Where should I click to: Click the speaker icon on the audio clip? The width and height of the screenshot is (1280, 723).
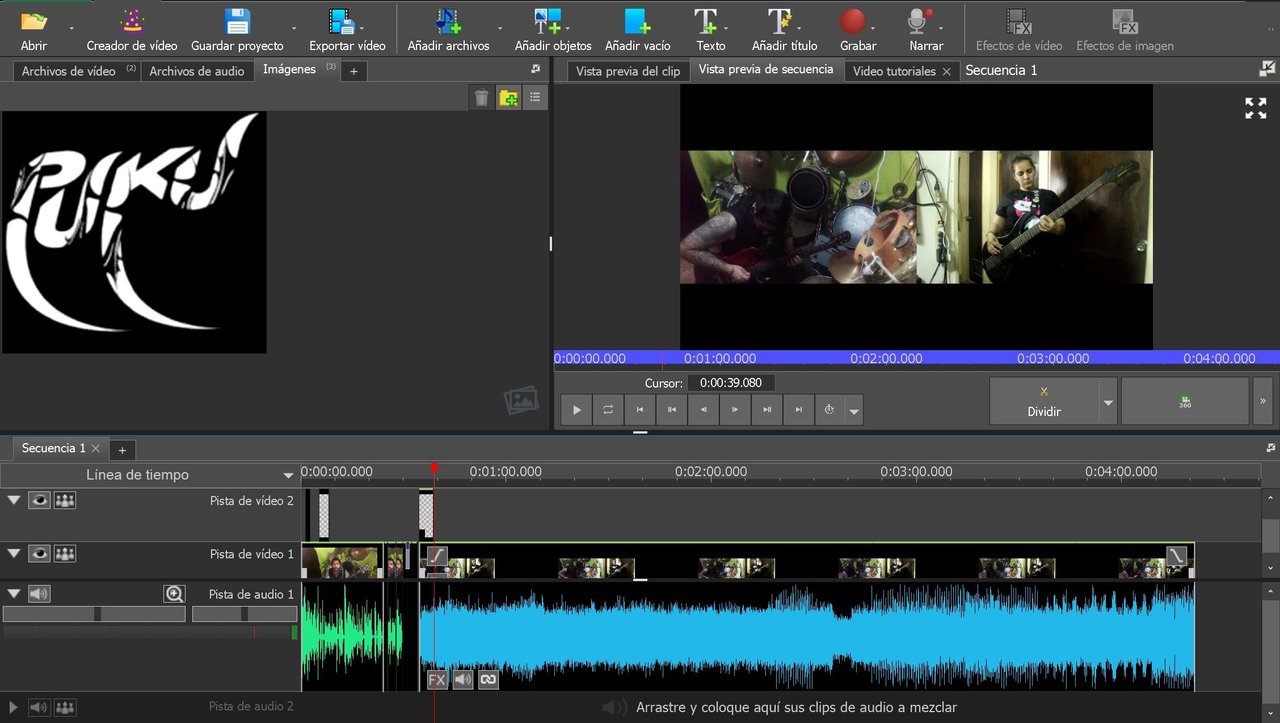(463, 679)
